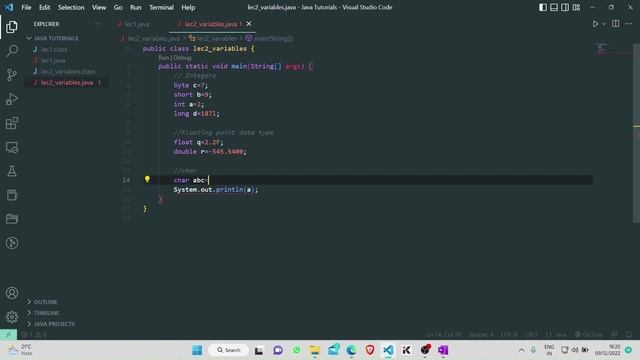Open Microsoft Edge from taskbar
This screenshot has height=360, width=640.
click(x=351, y=350)
